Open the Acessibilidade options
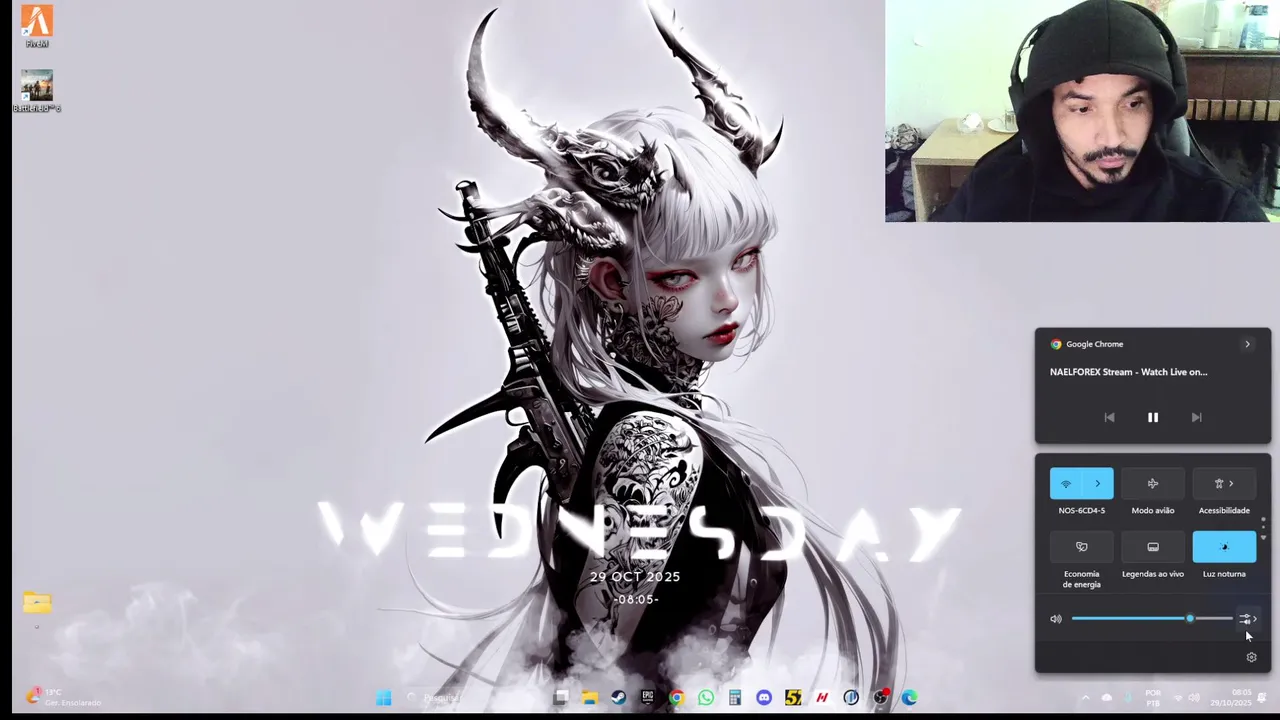Image resolution: width=1280 pixels, height=720 pixels. [x=1224, y=483]
